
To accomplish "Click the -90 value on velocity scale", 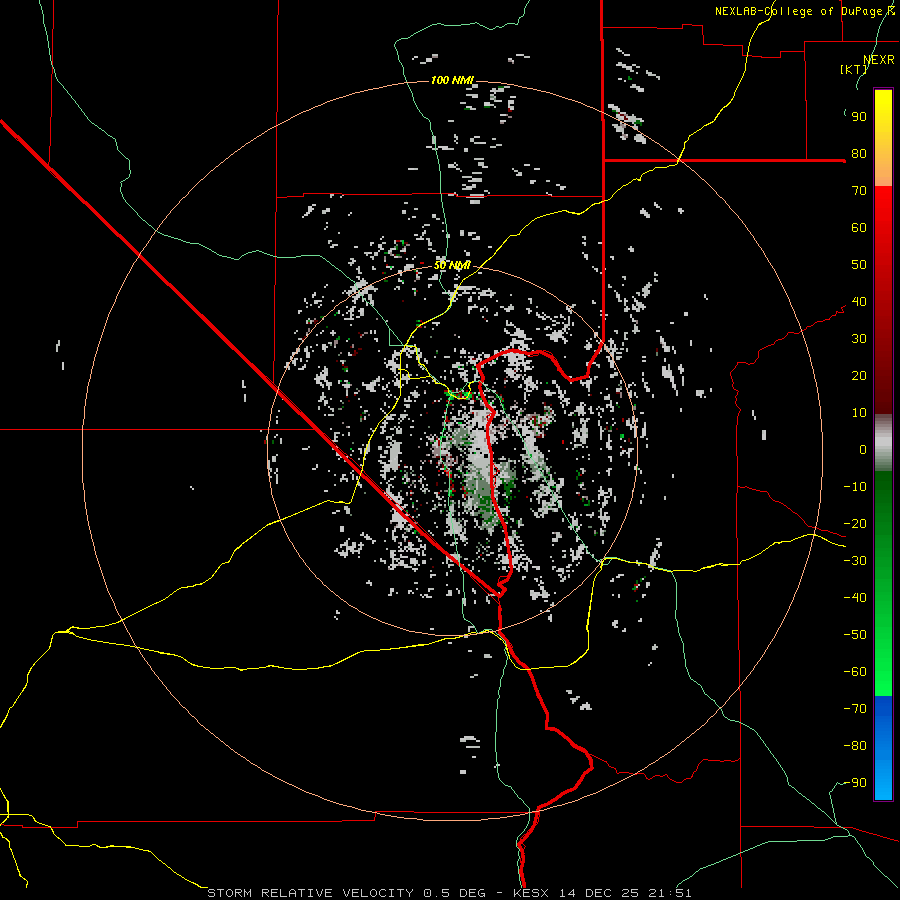I will (x=855, y=783).
